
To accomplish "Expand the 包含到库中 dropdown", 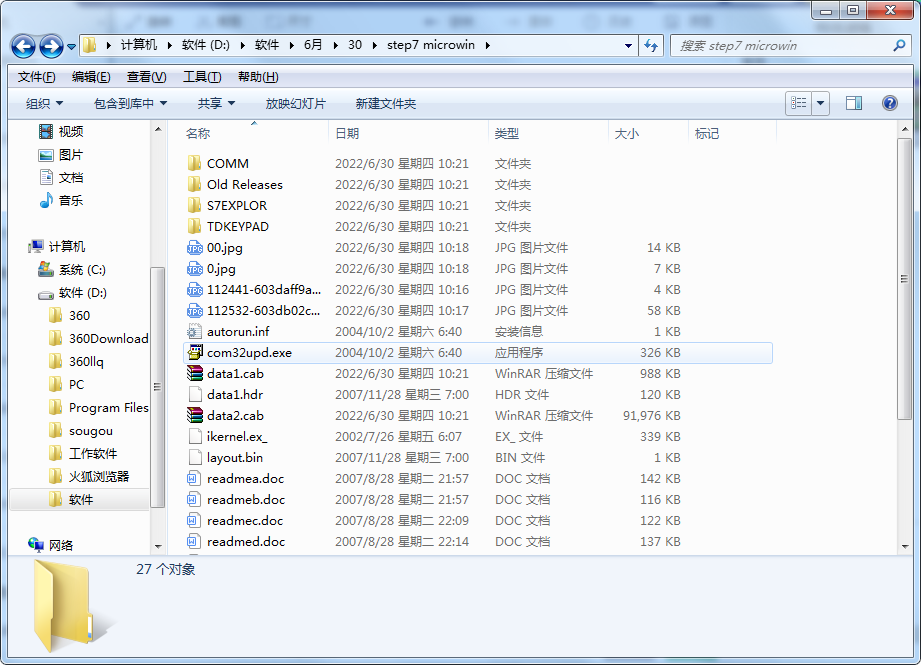I will click(x=130, y=103).
